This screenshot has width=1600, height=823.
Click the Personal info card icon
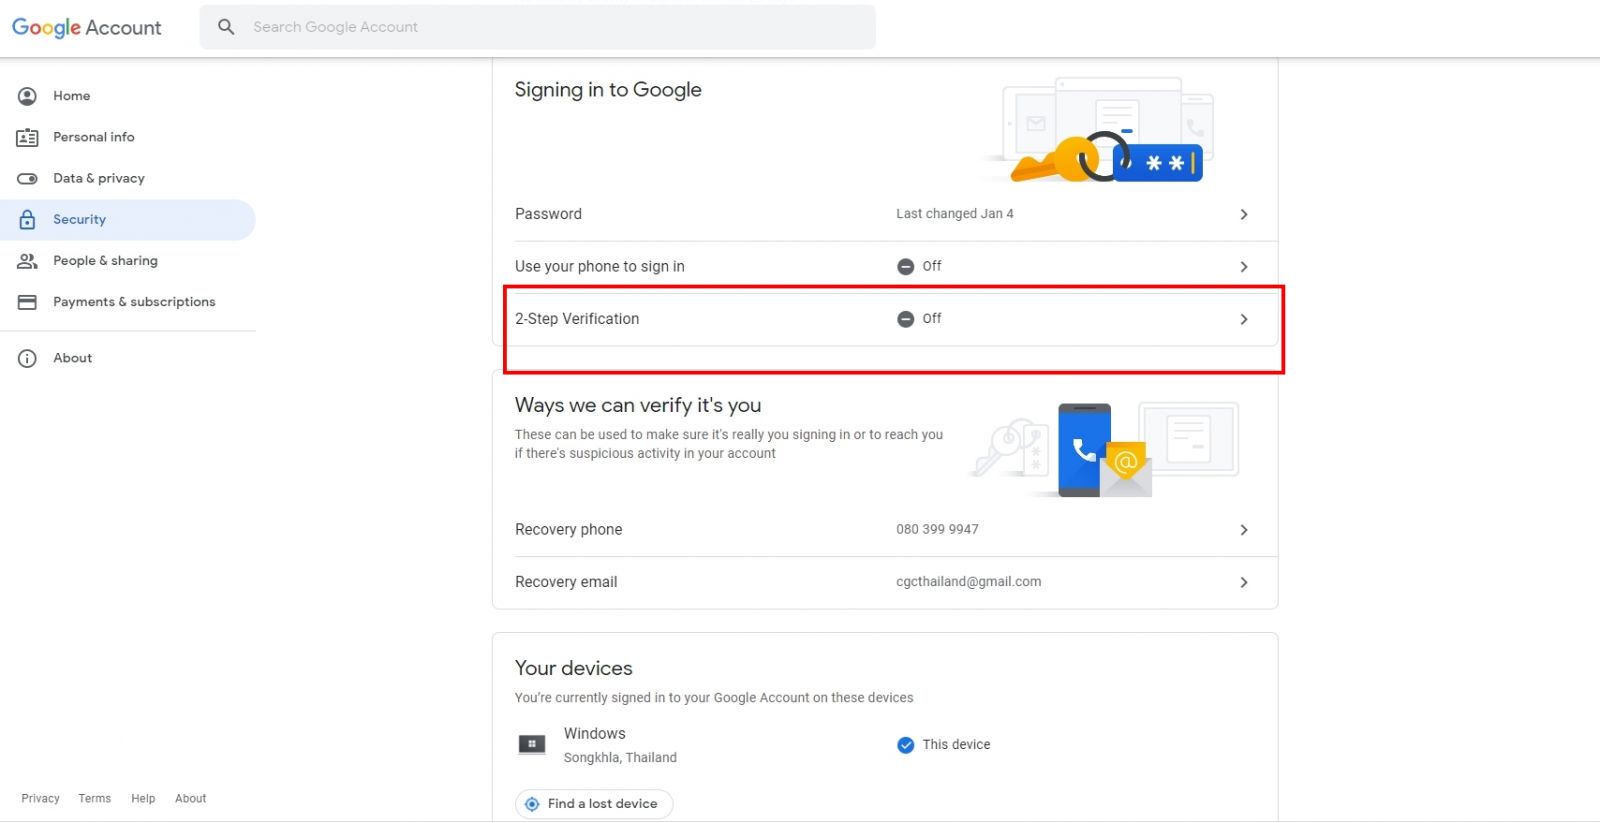pyautogui.click(x=27, y=137)
